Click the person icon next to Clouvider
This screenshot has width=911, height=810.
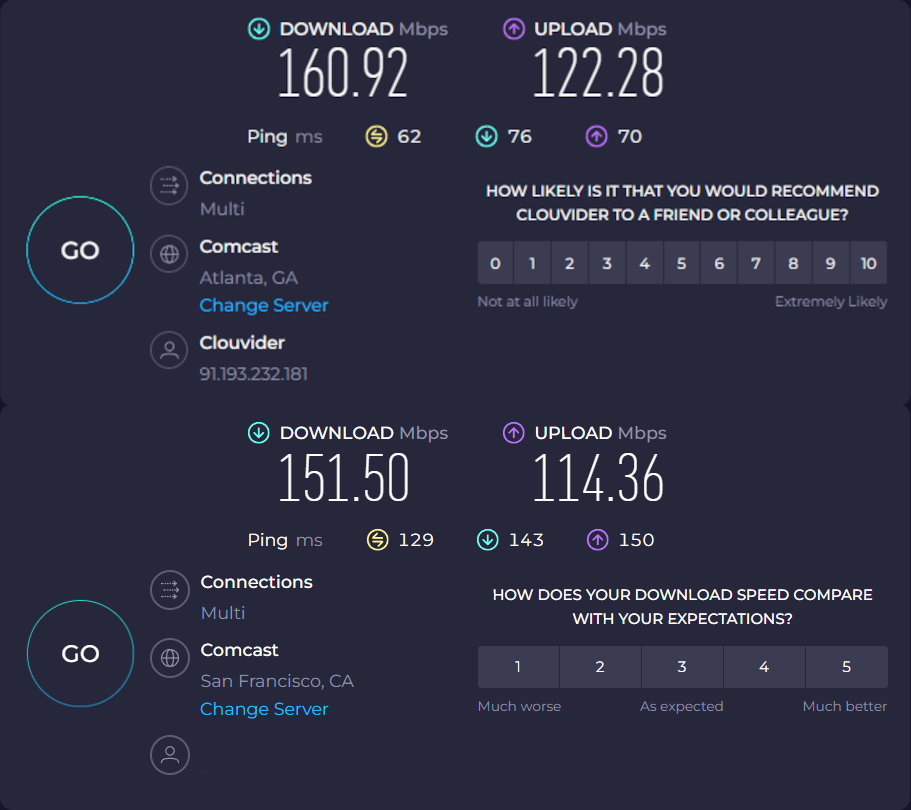point(168,350)
